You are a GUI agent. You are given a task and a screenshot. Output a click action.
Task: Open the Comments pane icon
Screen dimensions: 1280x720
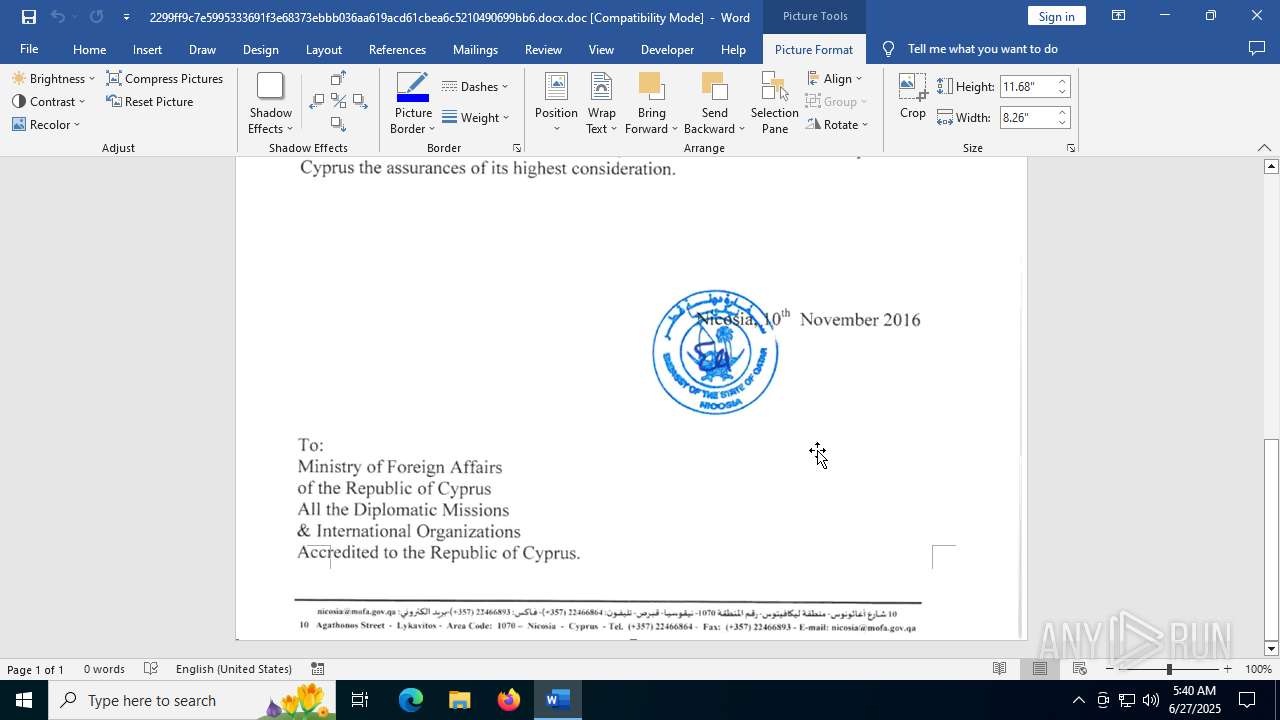click(x=1257, y=49)
